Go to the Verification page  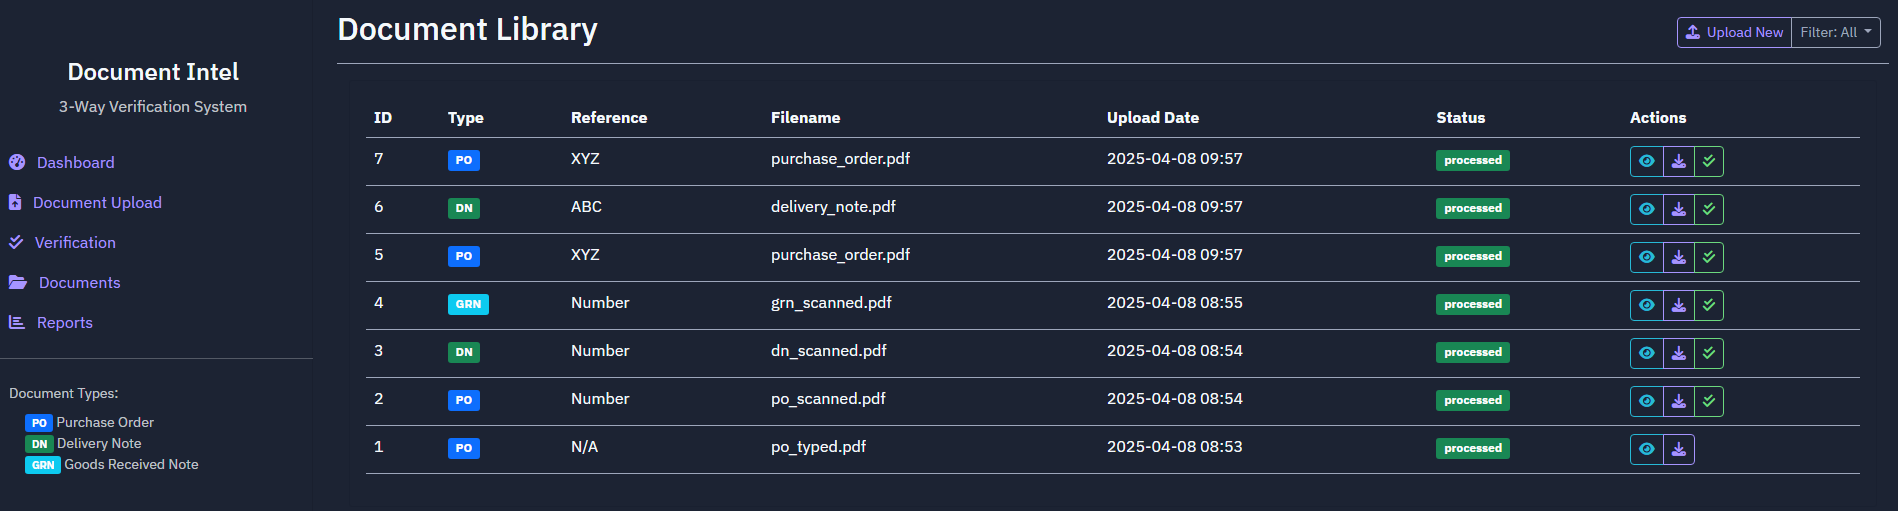coord(75,242)
